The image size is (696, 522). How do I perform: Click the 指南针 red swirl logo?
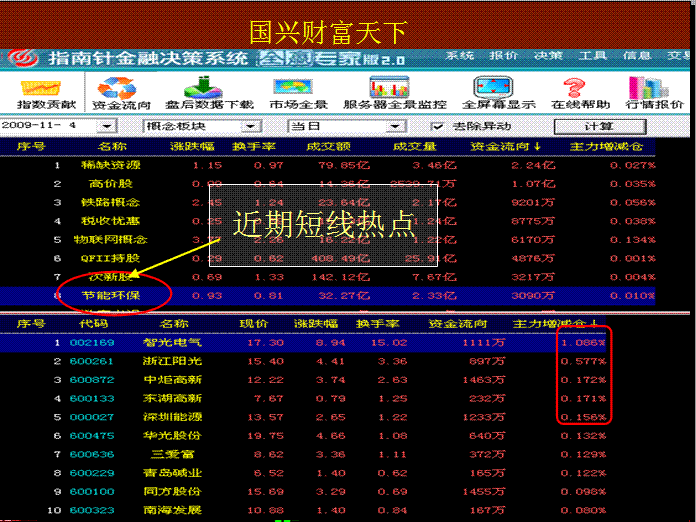pos(23,58)
